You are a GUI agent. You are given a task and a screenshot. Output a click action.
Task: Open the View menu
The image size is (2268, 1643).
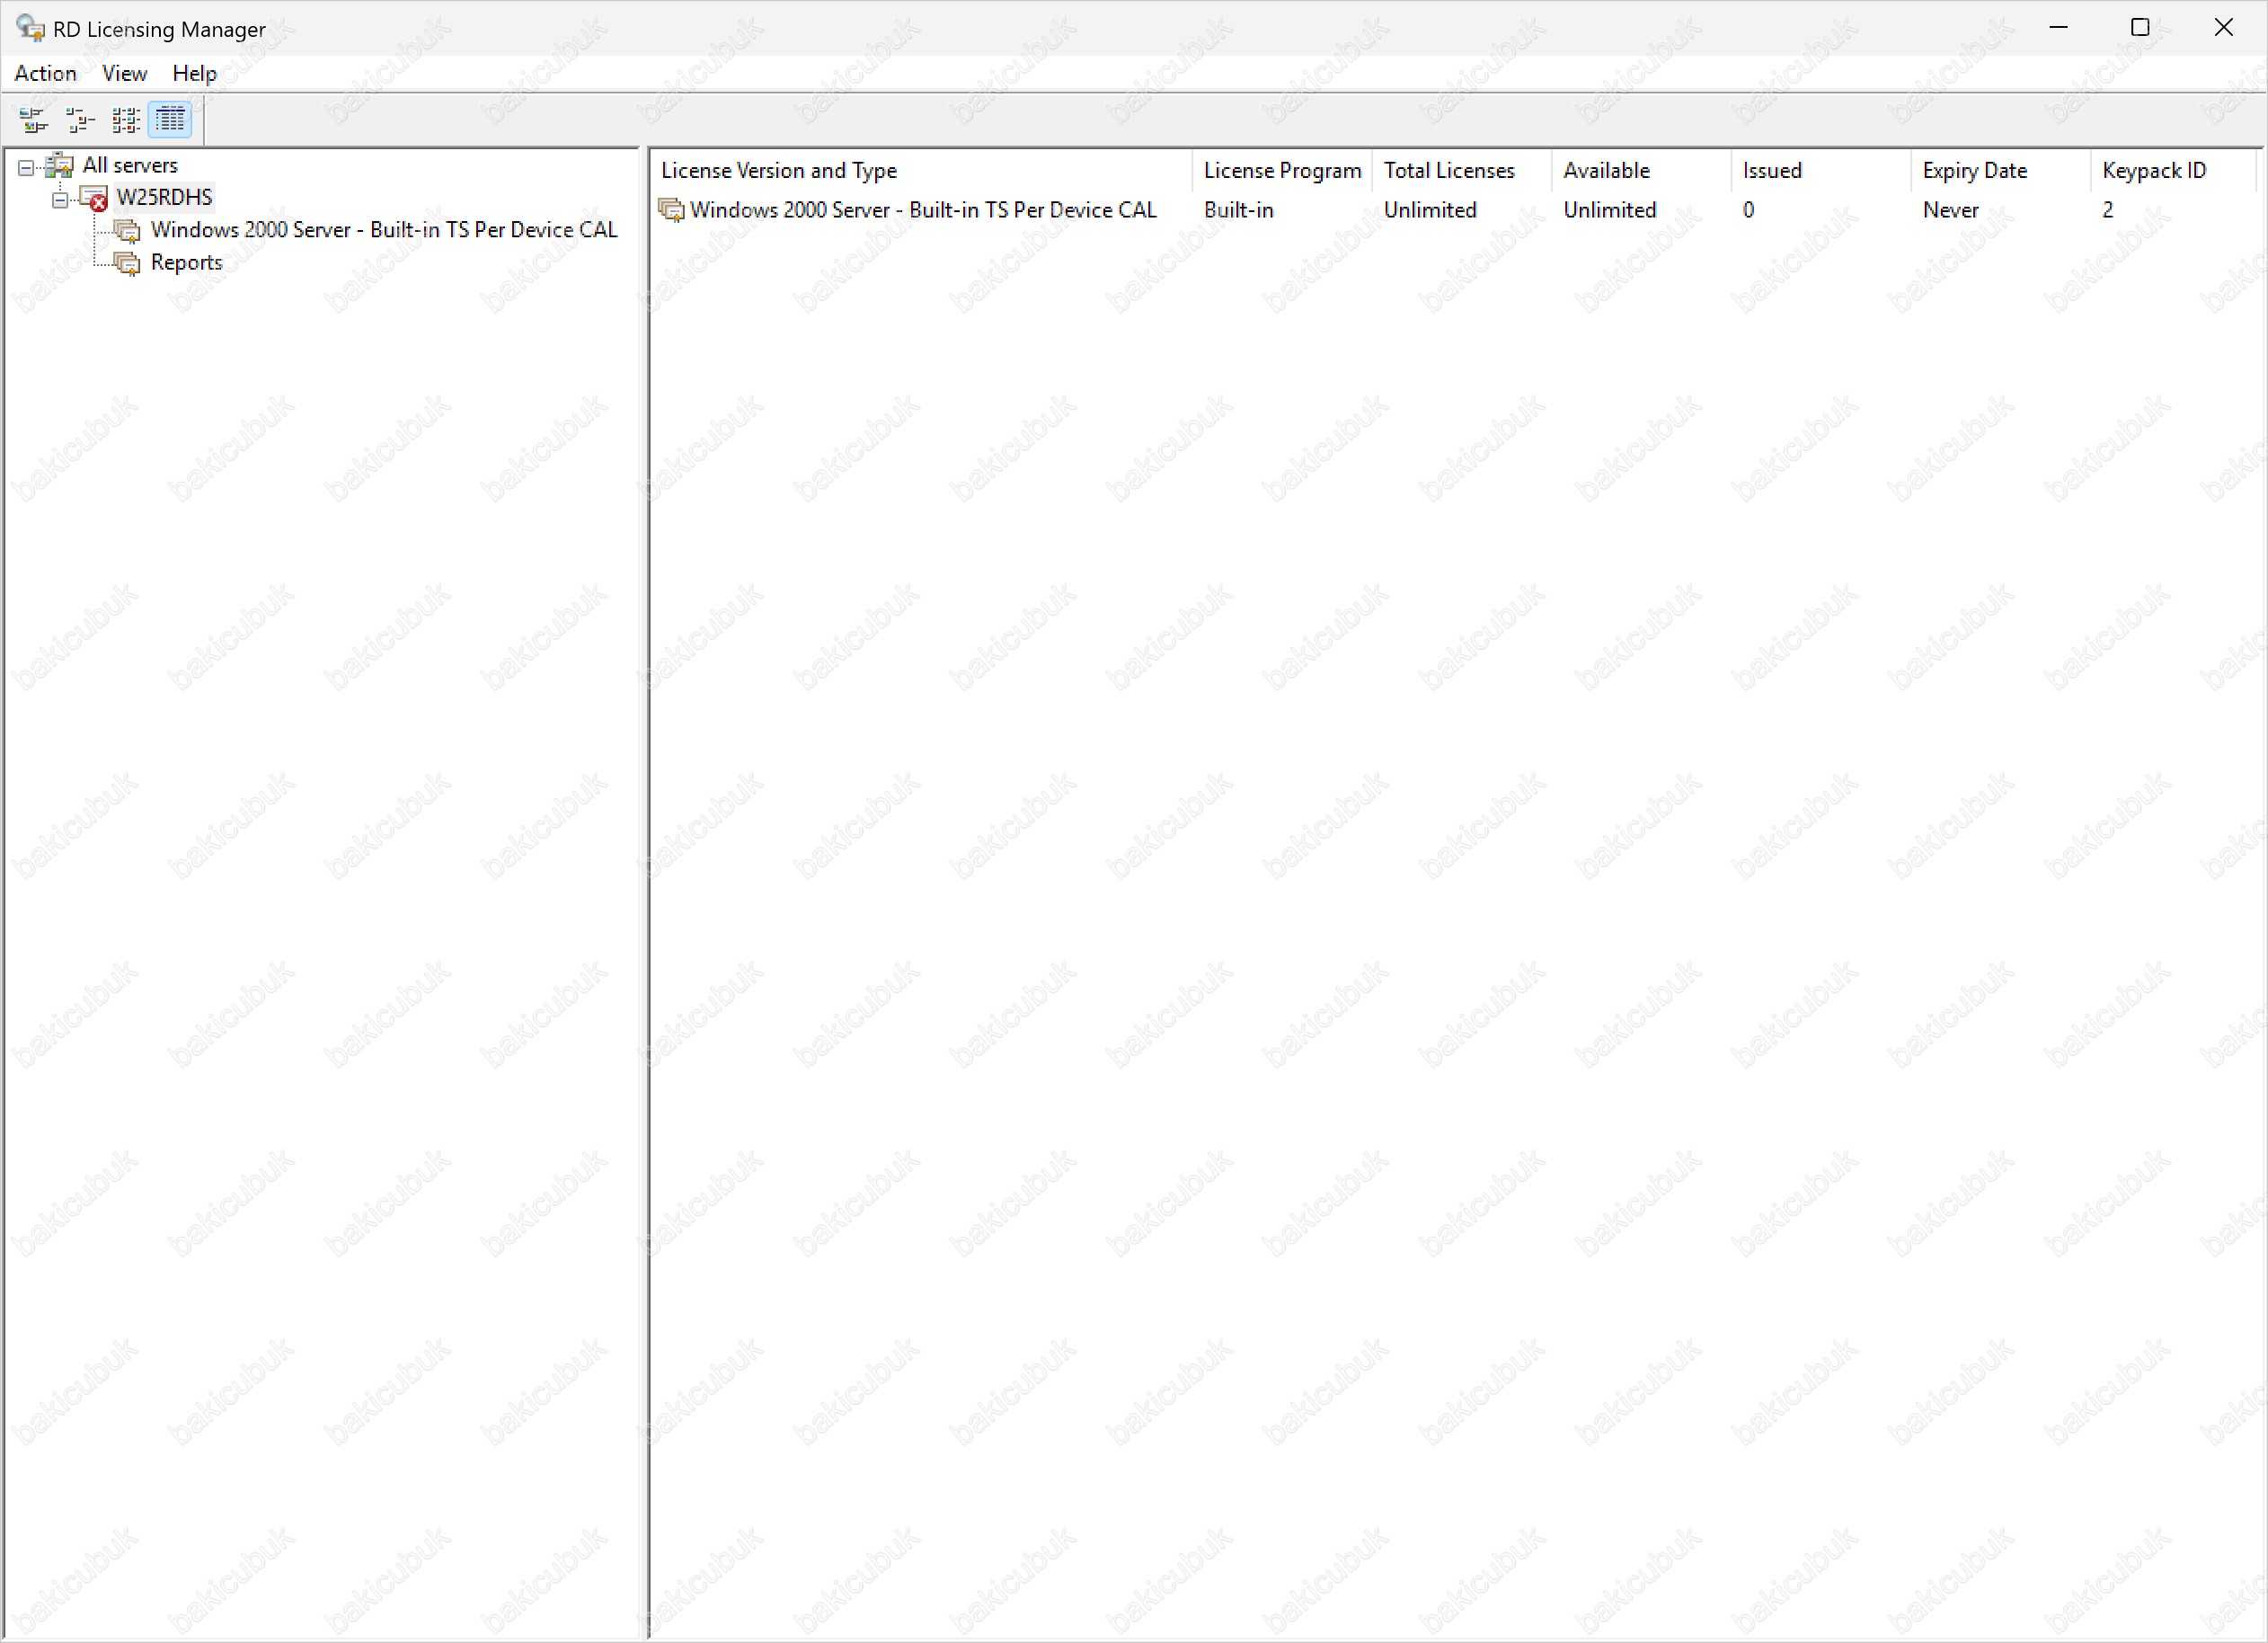pos(124,73)
